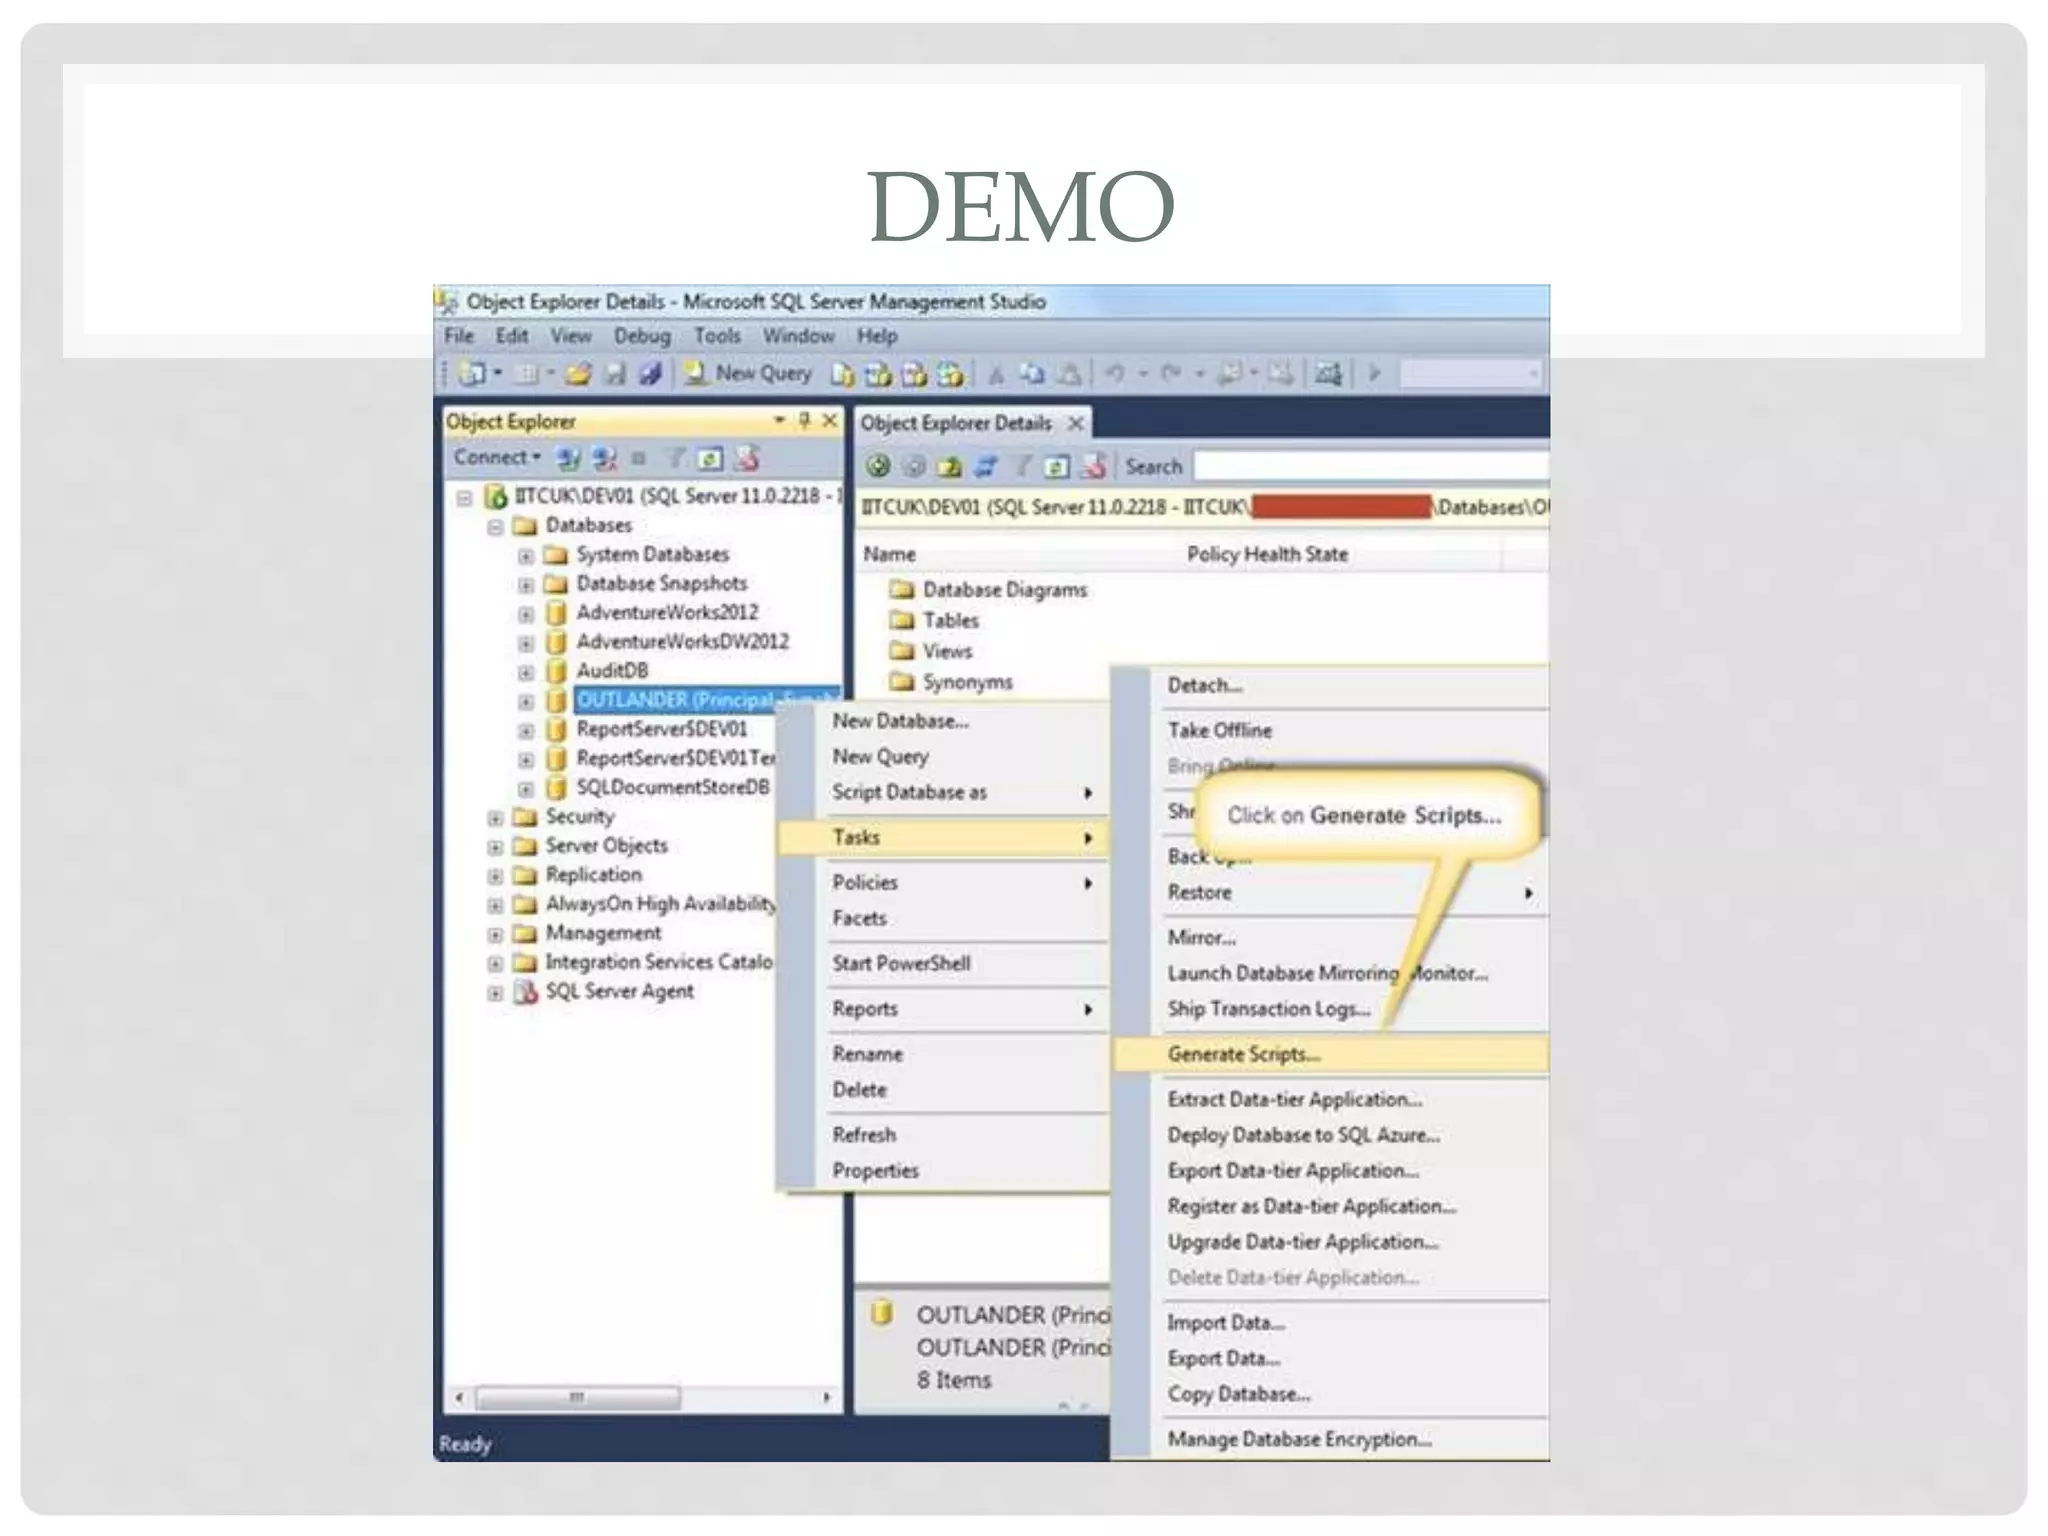The width and height of the screenshot is (2048, 1536).
Task: Click the Search field in Details toolbar
Action: pos(1371,466)
